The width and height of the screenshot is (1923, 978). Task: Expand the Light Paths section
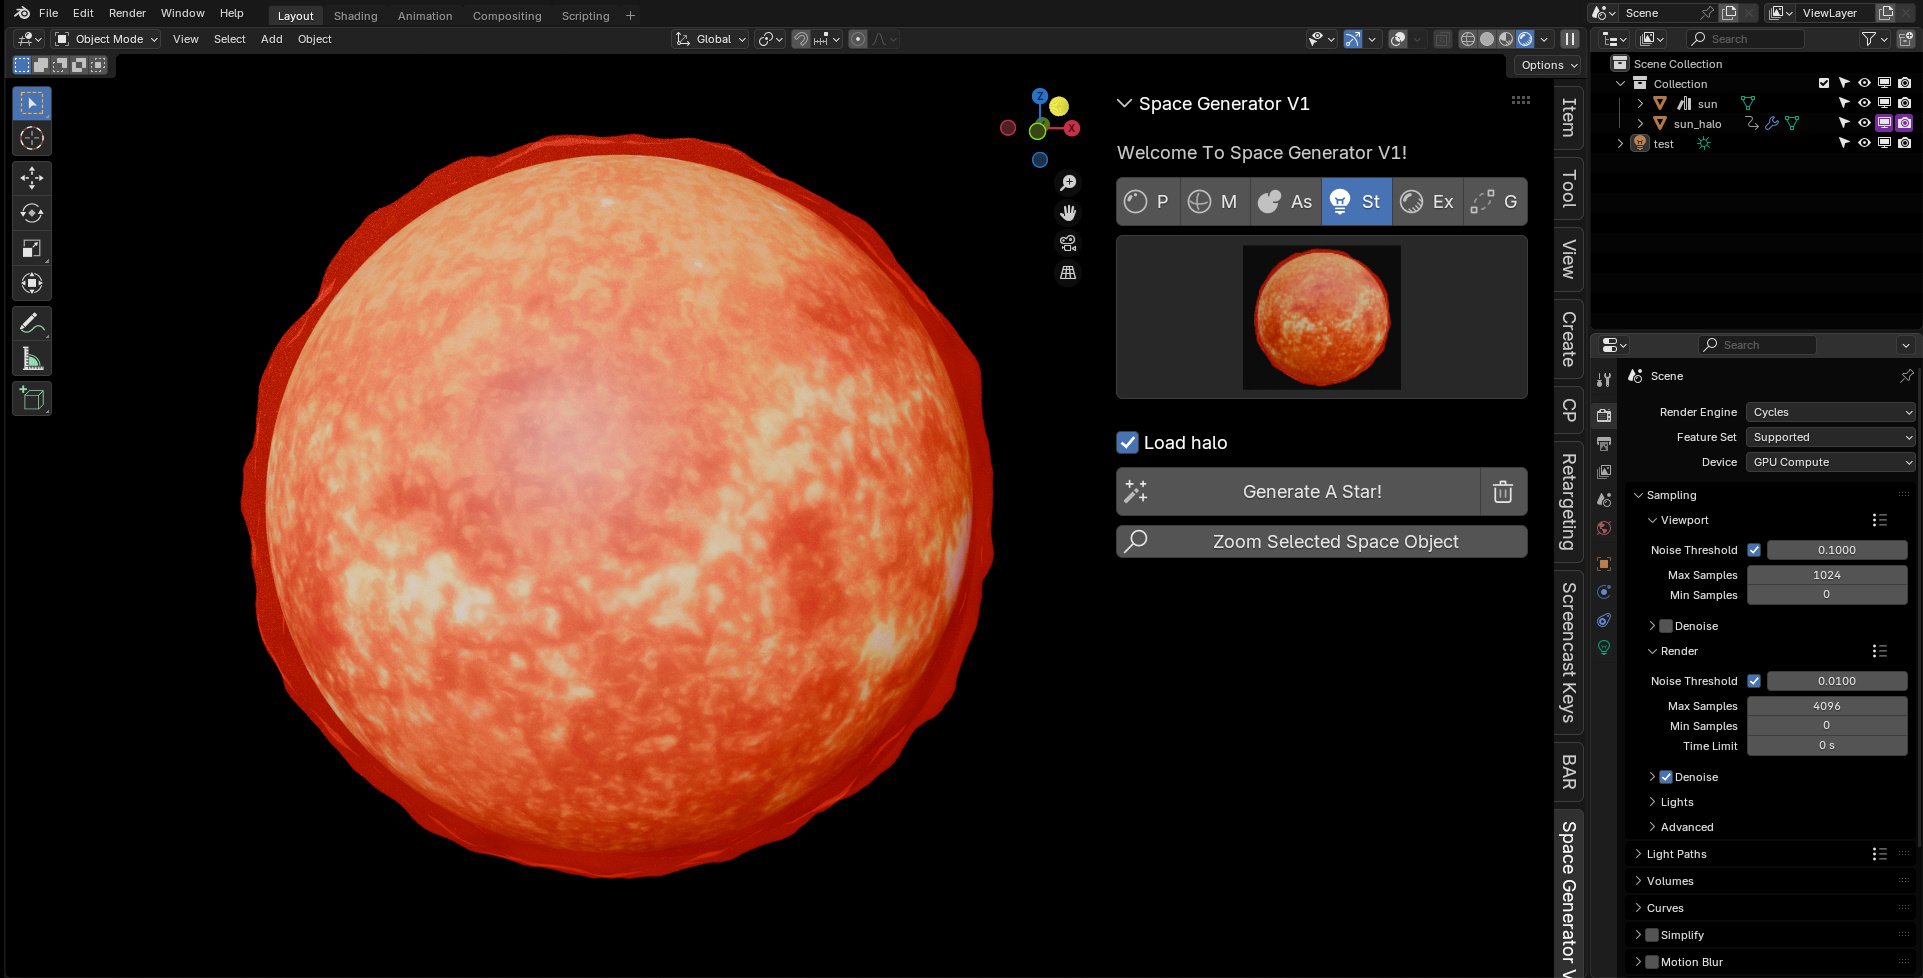1676,853
